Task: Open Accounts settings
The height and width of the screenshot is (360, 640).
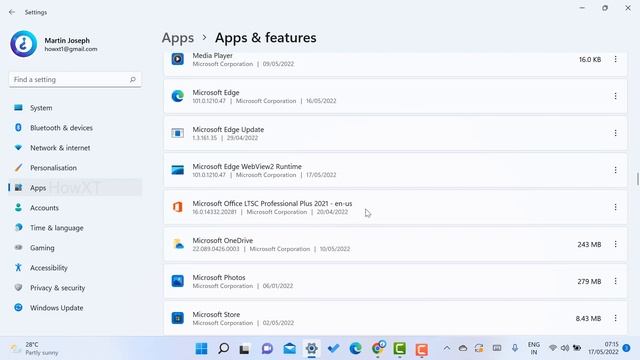Action: 75,208
